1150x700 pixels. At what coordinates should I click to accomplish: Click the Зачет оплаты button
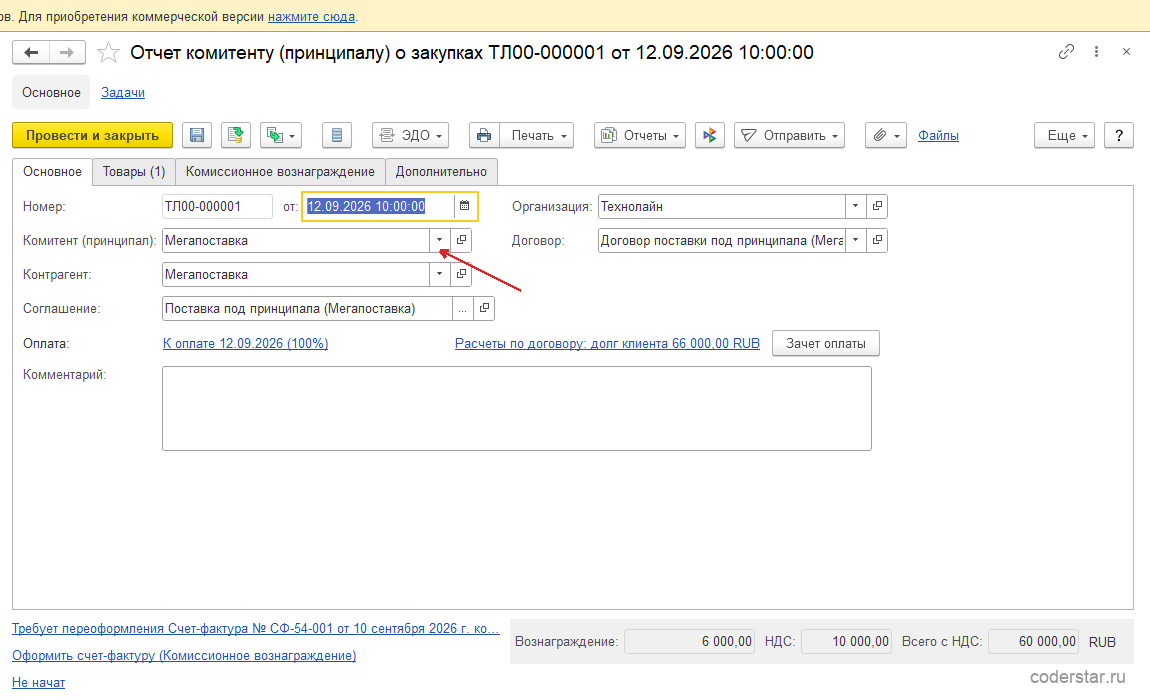826,343
